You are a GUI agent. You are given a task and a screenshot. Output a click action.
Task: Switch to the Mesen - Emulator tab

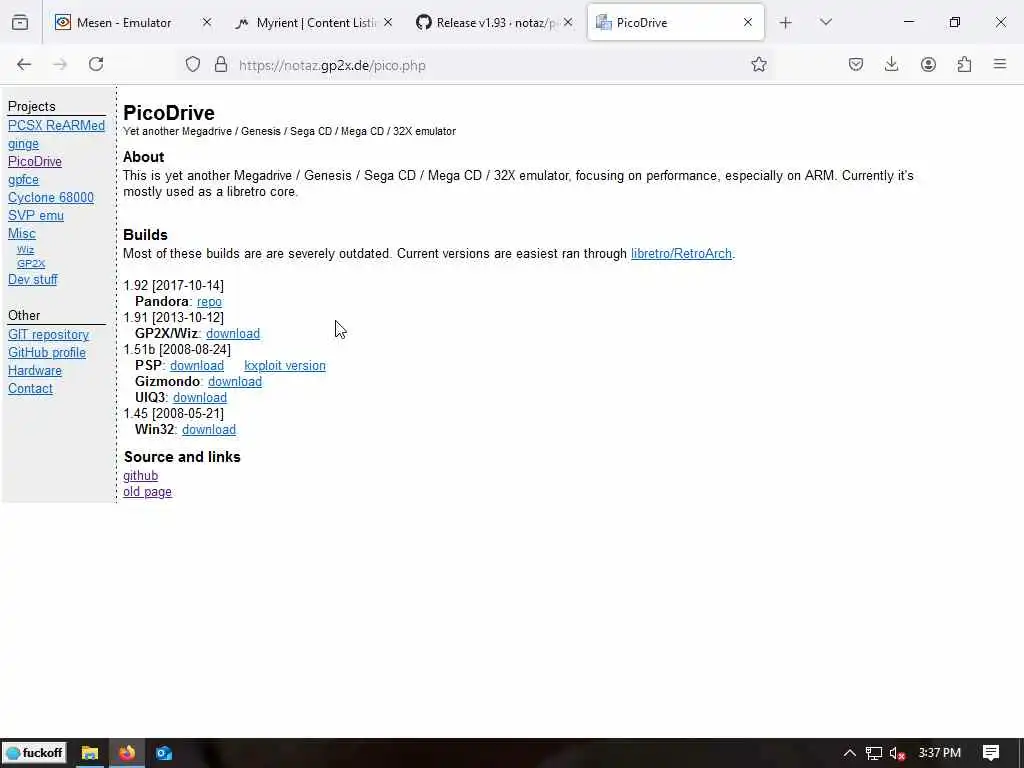[x=123, y=23]
